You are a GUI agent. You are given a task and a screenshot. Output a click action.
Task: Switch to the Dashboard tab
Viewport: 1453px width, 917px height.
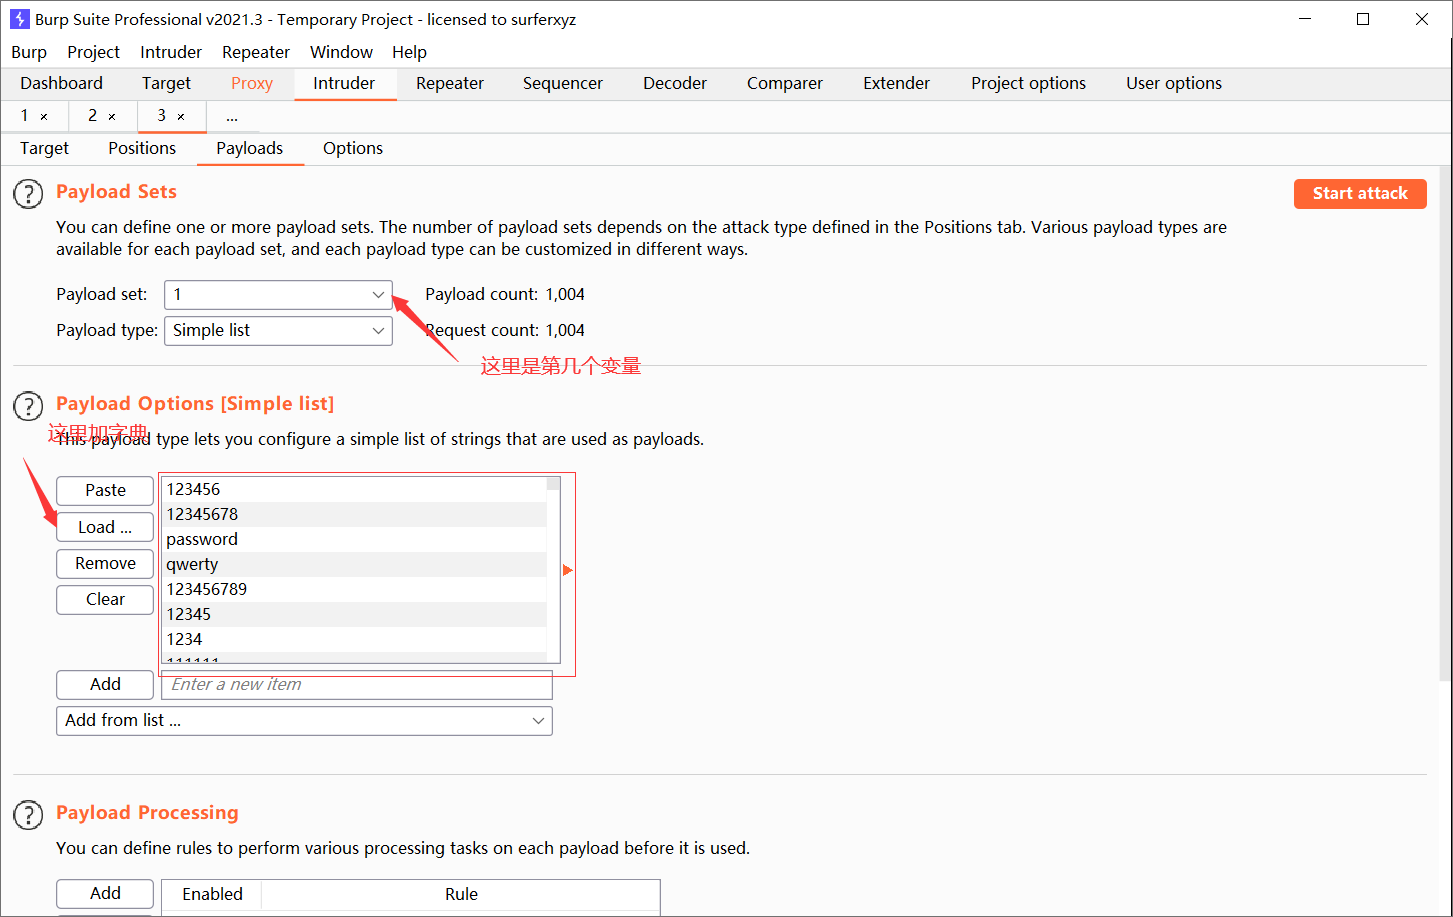coord(61,83)
